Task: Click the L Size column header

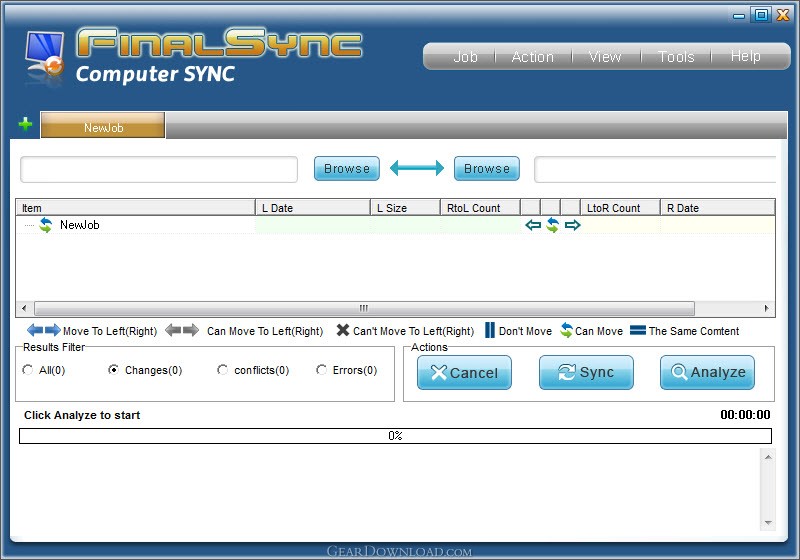Action: point(405,208)
